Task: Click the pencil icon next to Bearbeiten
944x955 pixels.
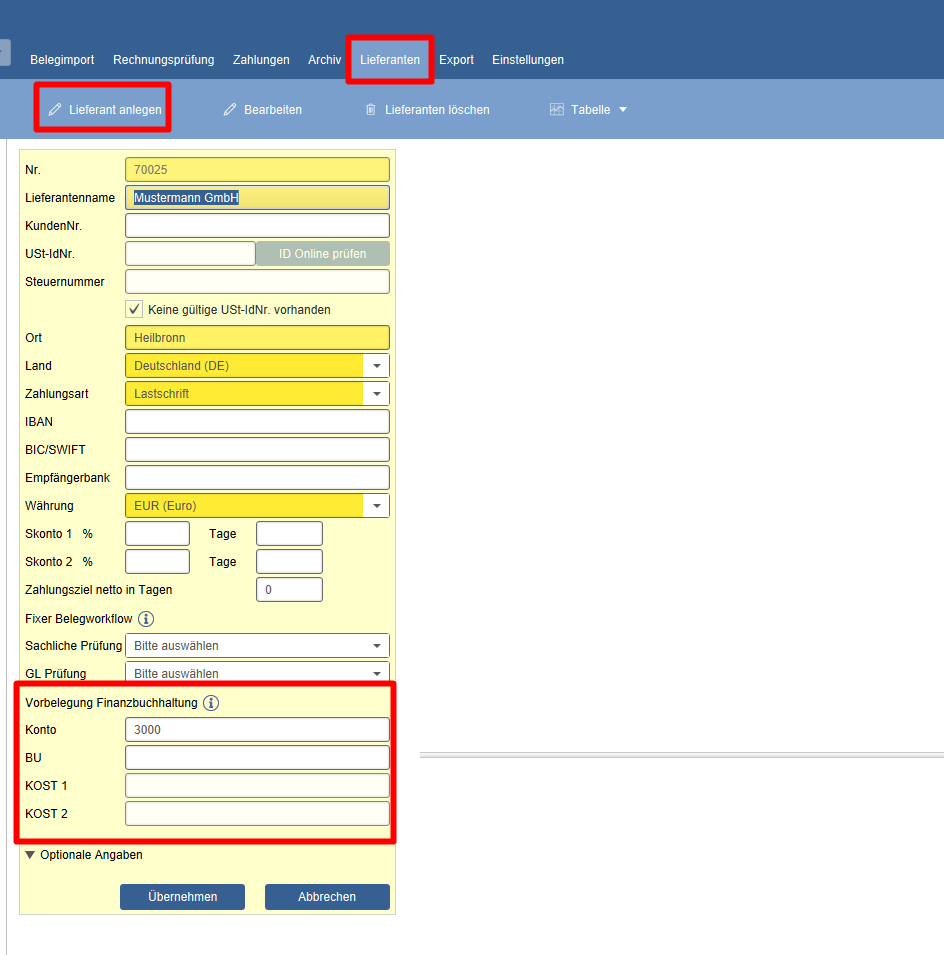Action: [230, 110]
